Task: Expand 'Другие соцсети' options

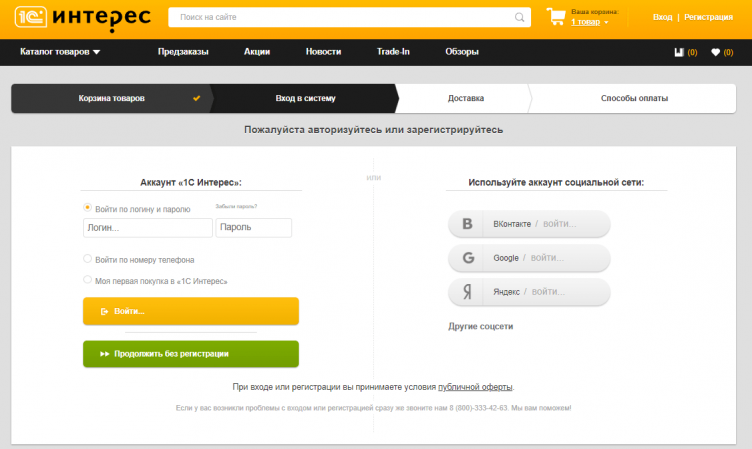Action: click(x=480, y=326)
